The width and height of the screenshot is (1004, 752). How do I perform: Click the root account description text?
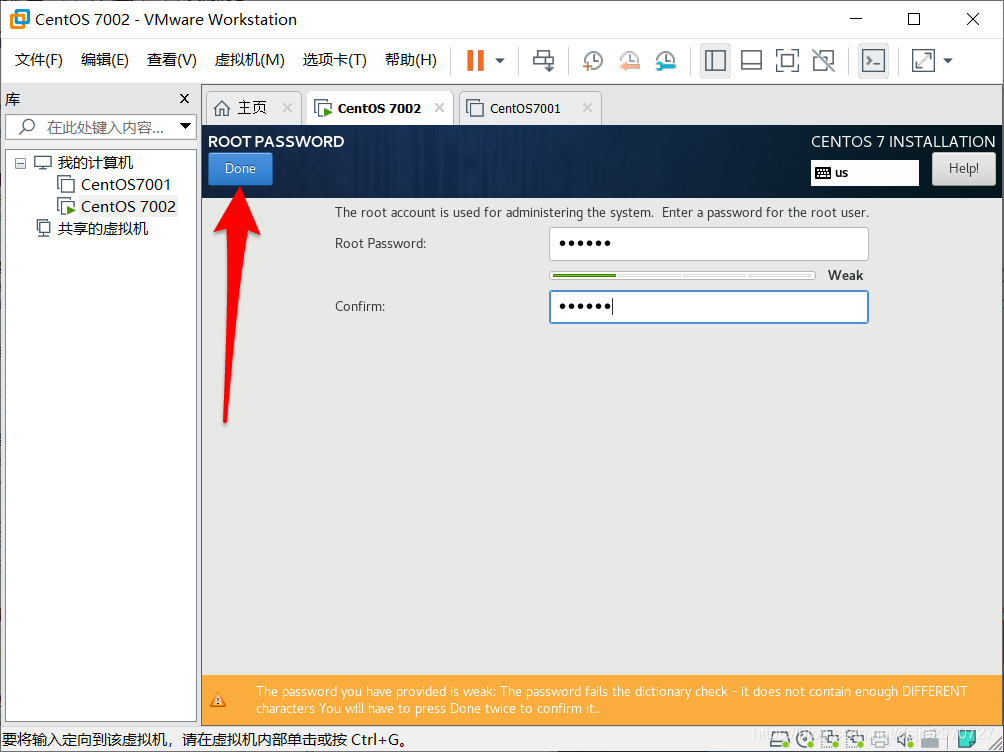click(602, 213)
